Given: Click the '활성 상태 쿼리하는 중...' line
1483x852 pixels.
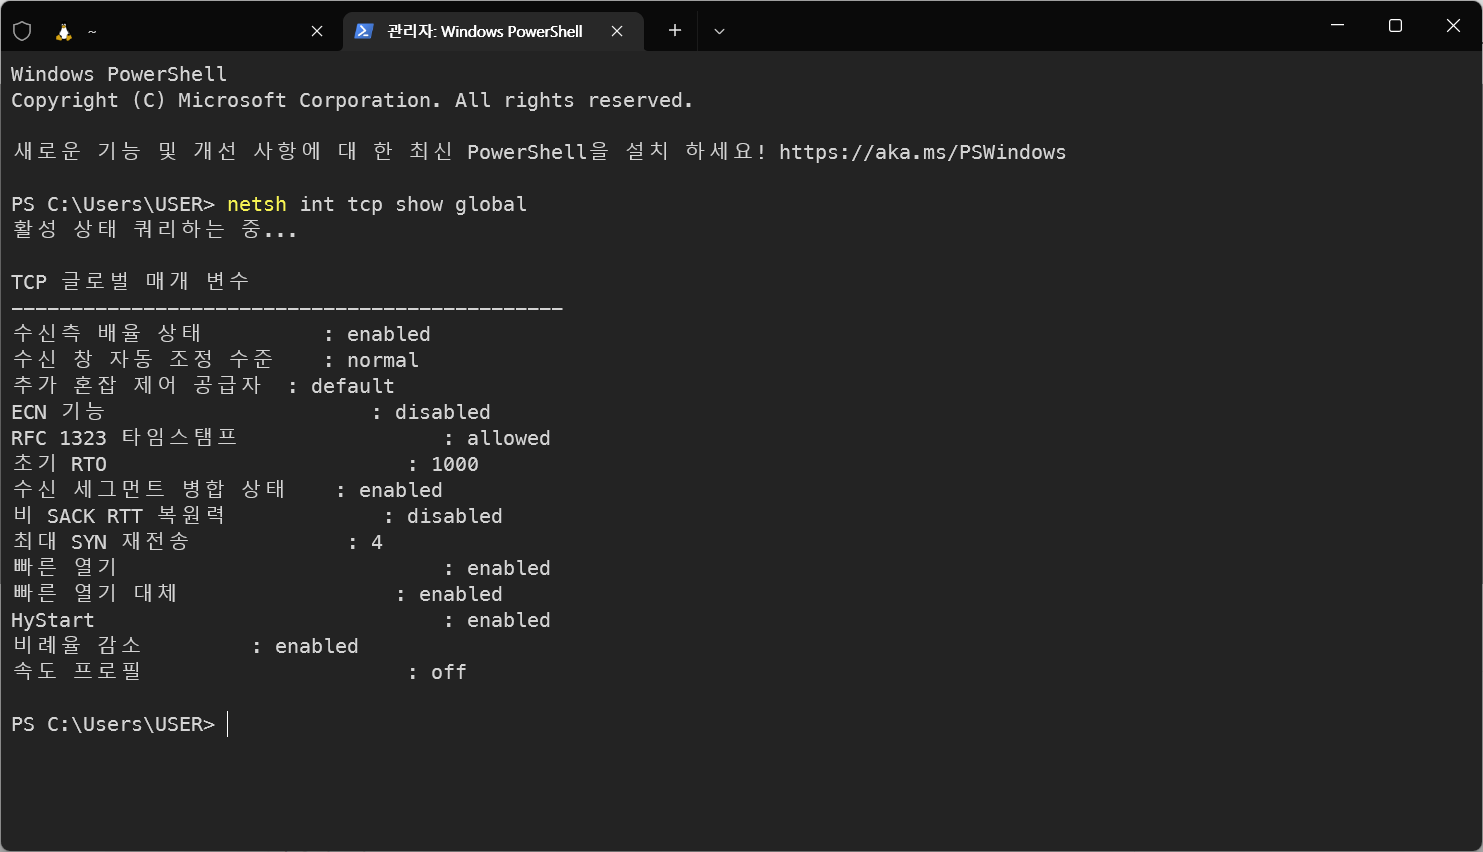Looking at the screenshot, I should pos(154,230).
